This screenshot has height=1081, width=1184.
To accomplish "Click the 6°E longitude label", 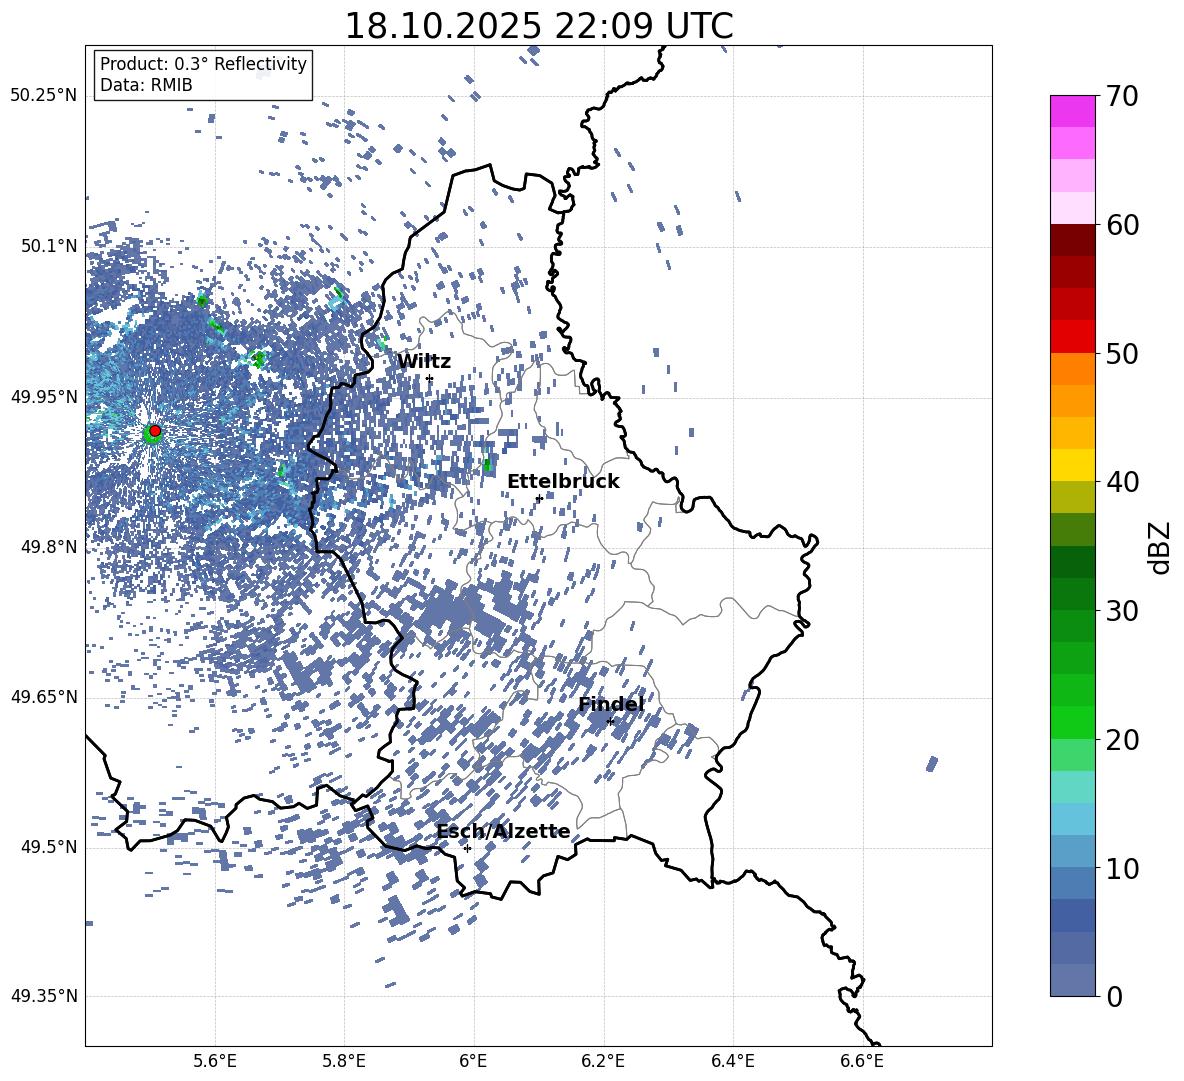I will click(x=473, y=1061).
